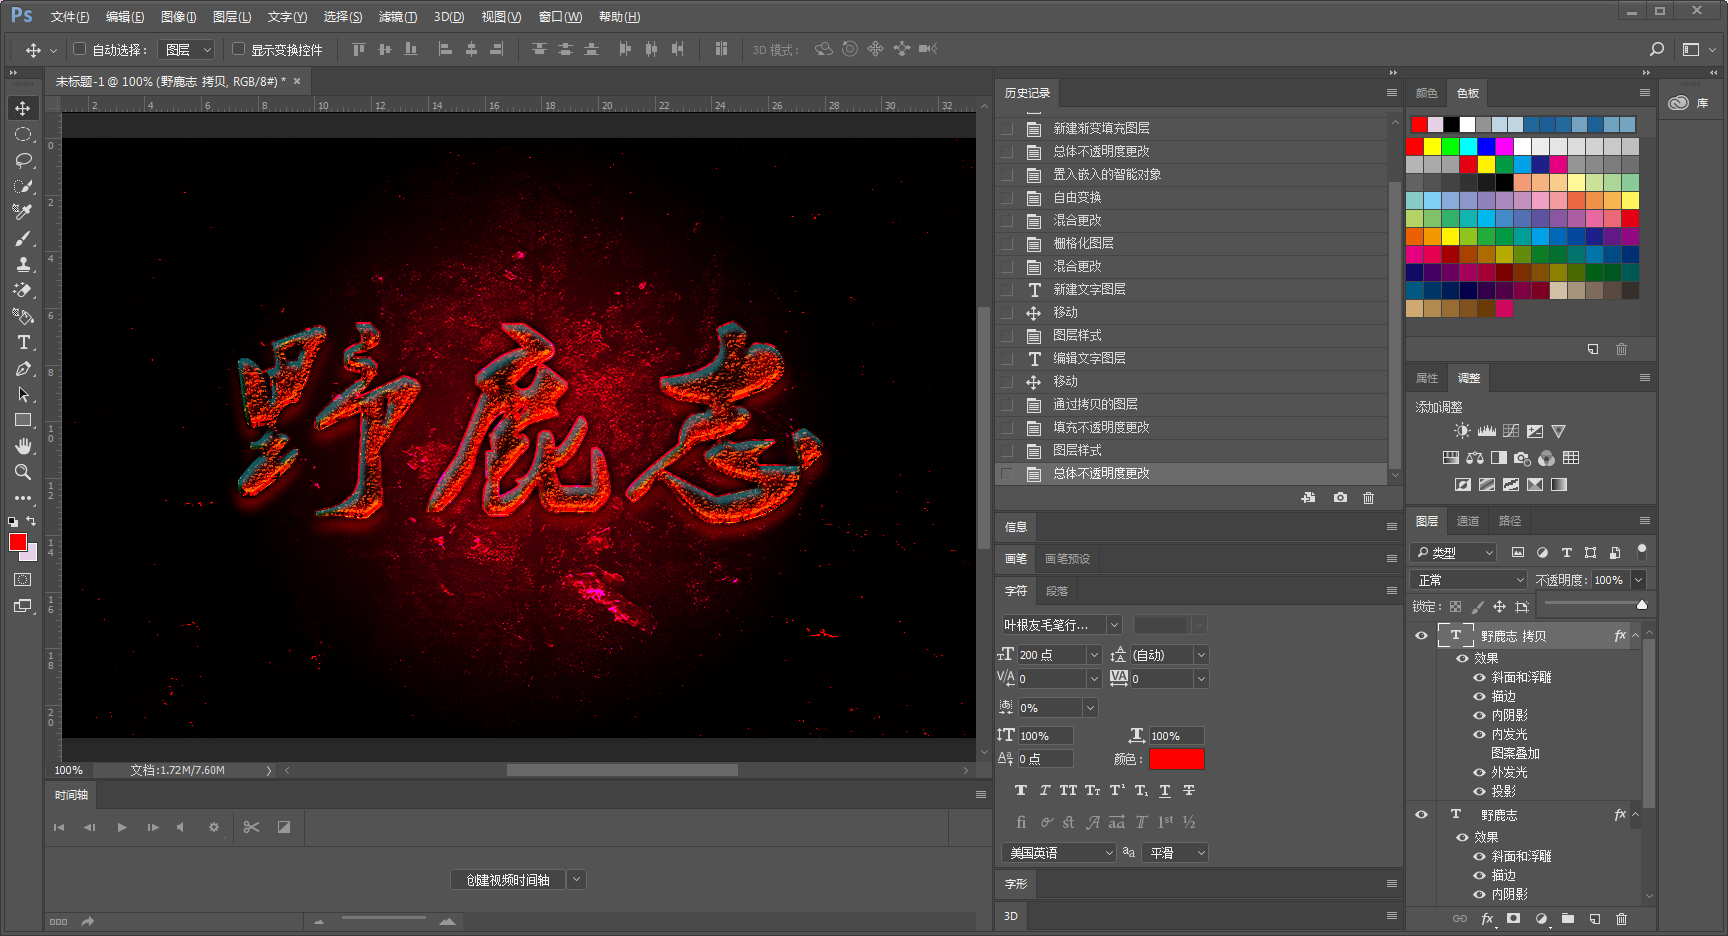Create new snapshot with camera icon in History
The width and height of the screenshot is (1728, 936).
point(1340,497)
